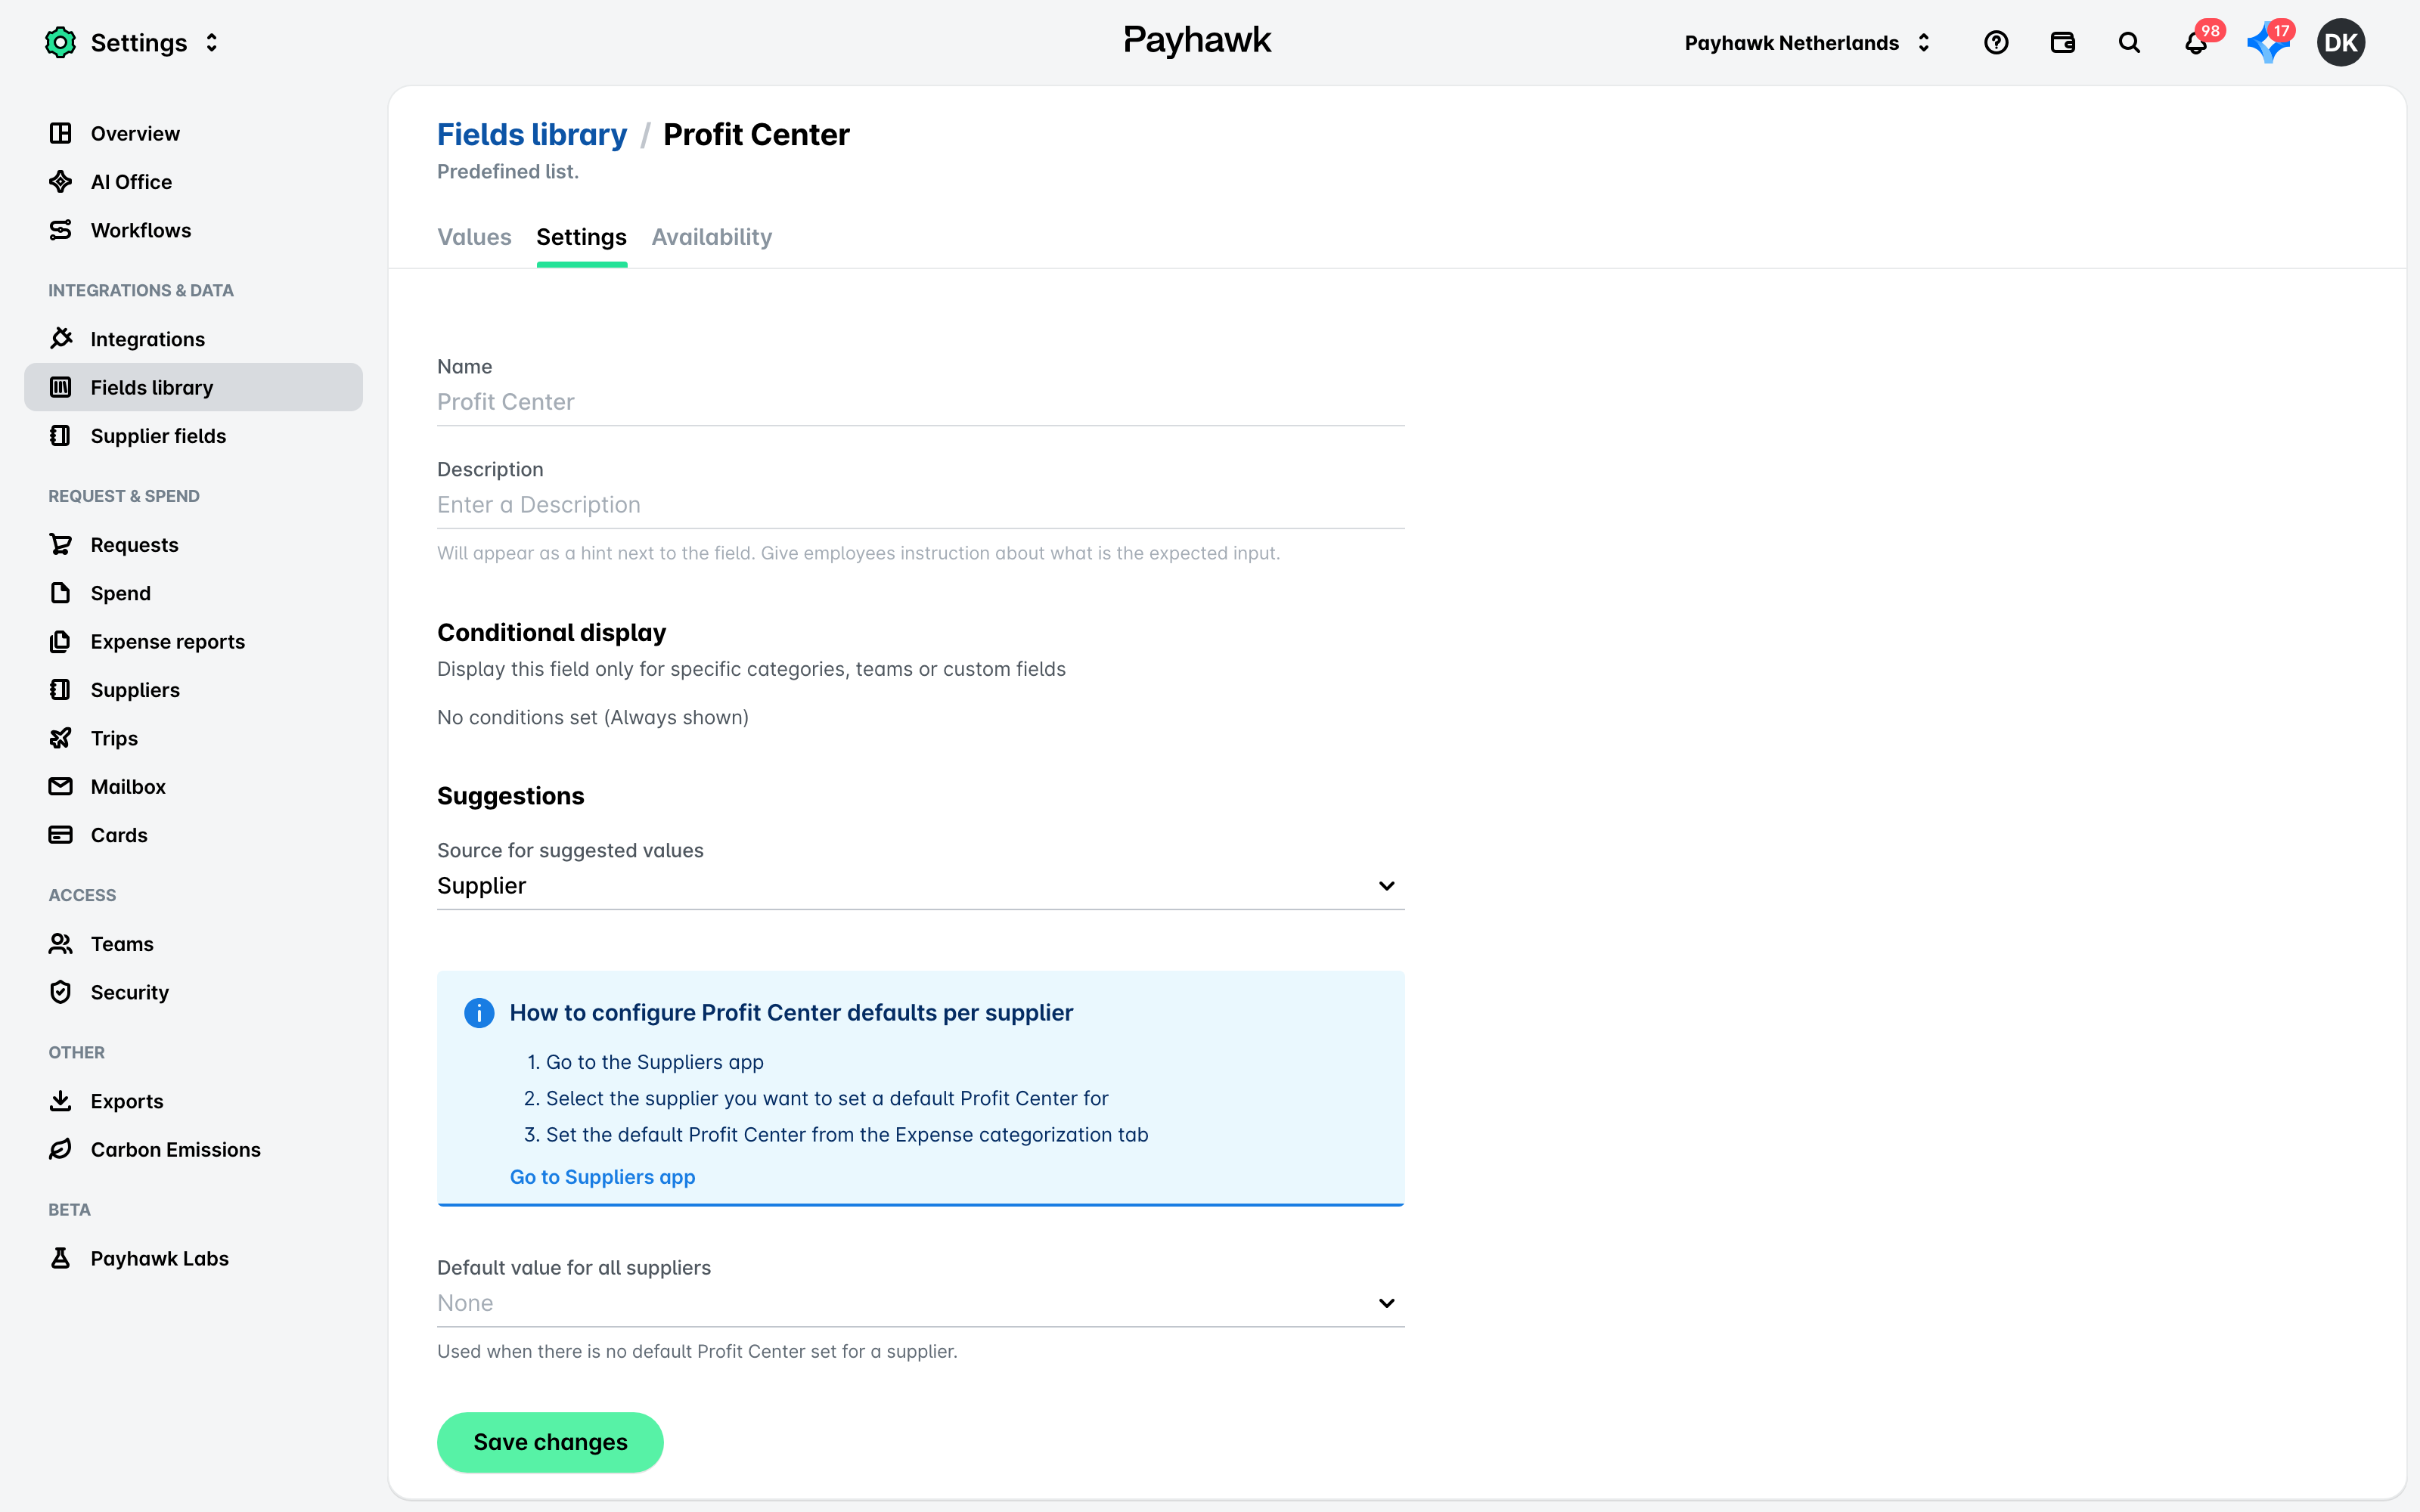Click the Requests cart icon
Image resolution: width=2420 pixels, height=1512 pixels.
[60, 545]
